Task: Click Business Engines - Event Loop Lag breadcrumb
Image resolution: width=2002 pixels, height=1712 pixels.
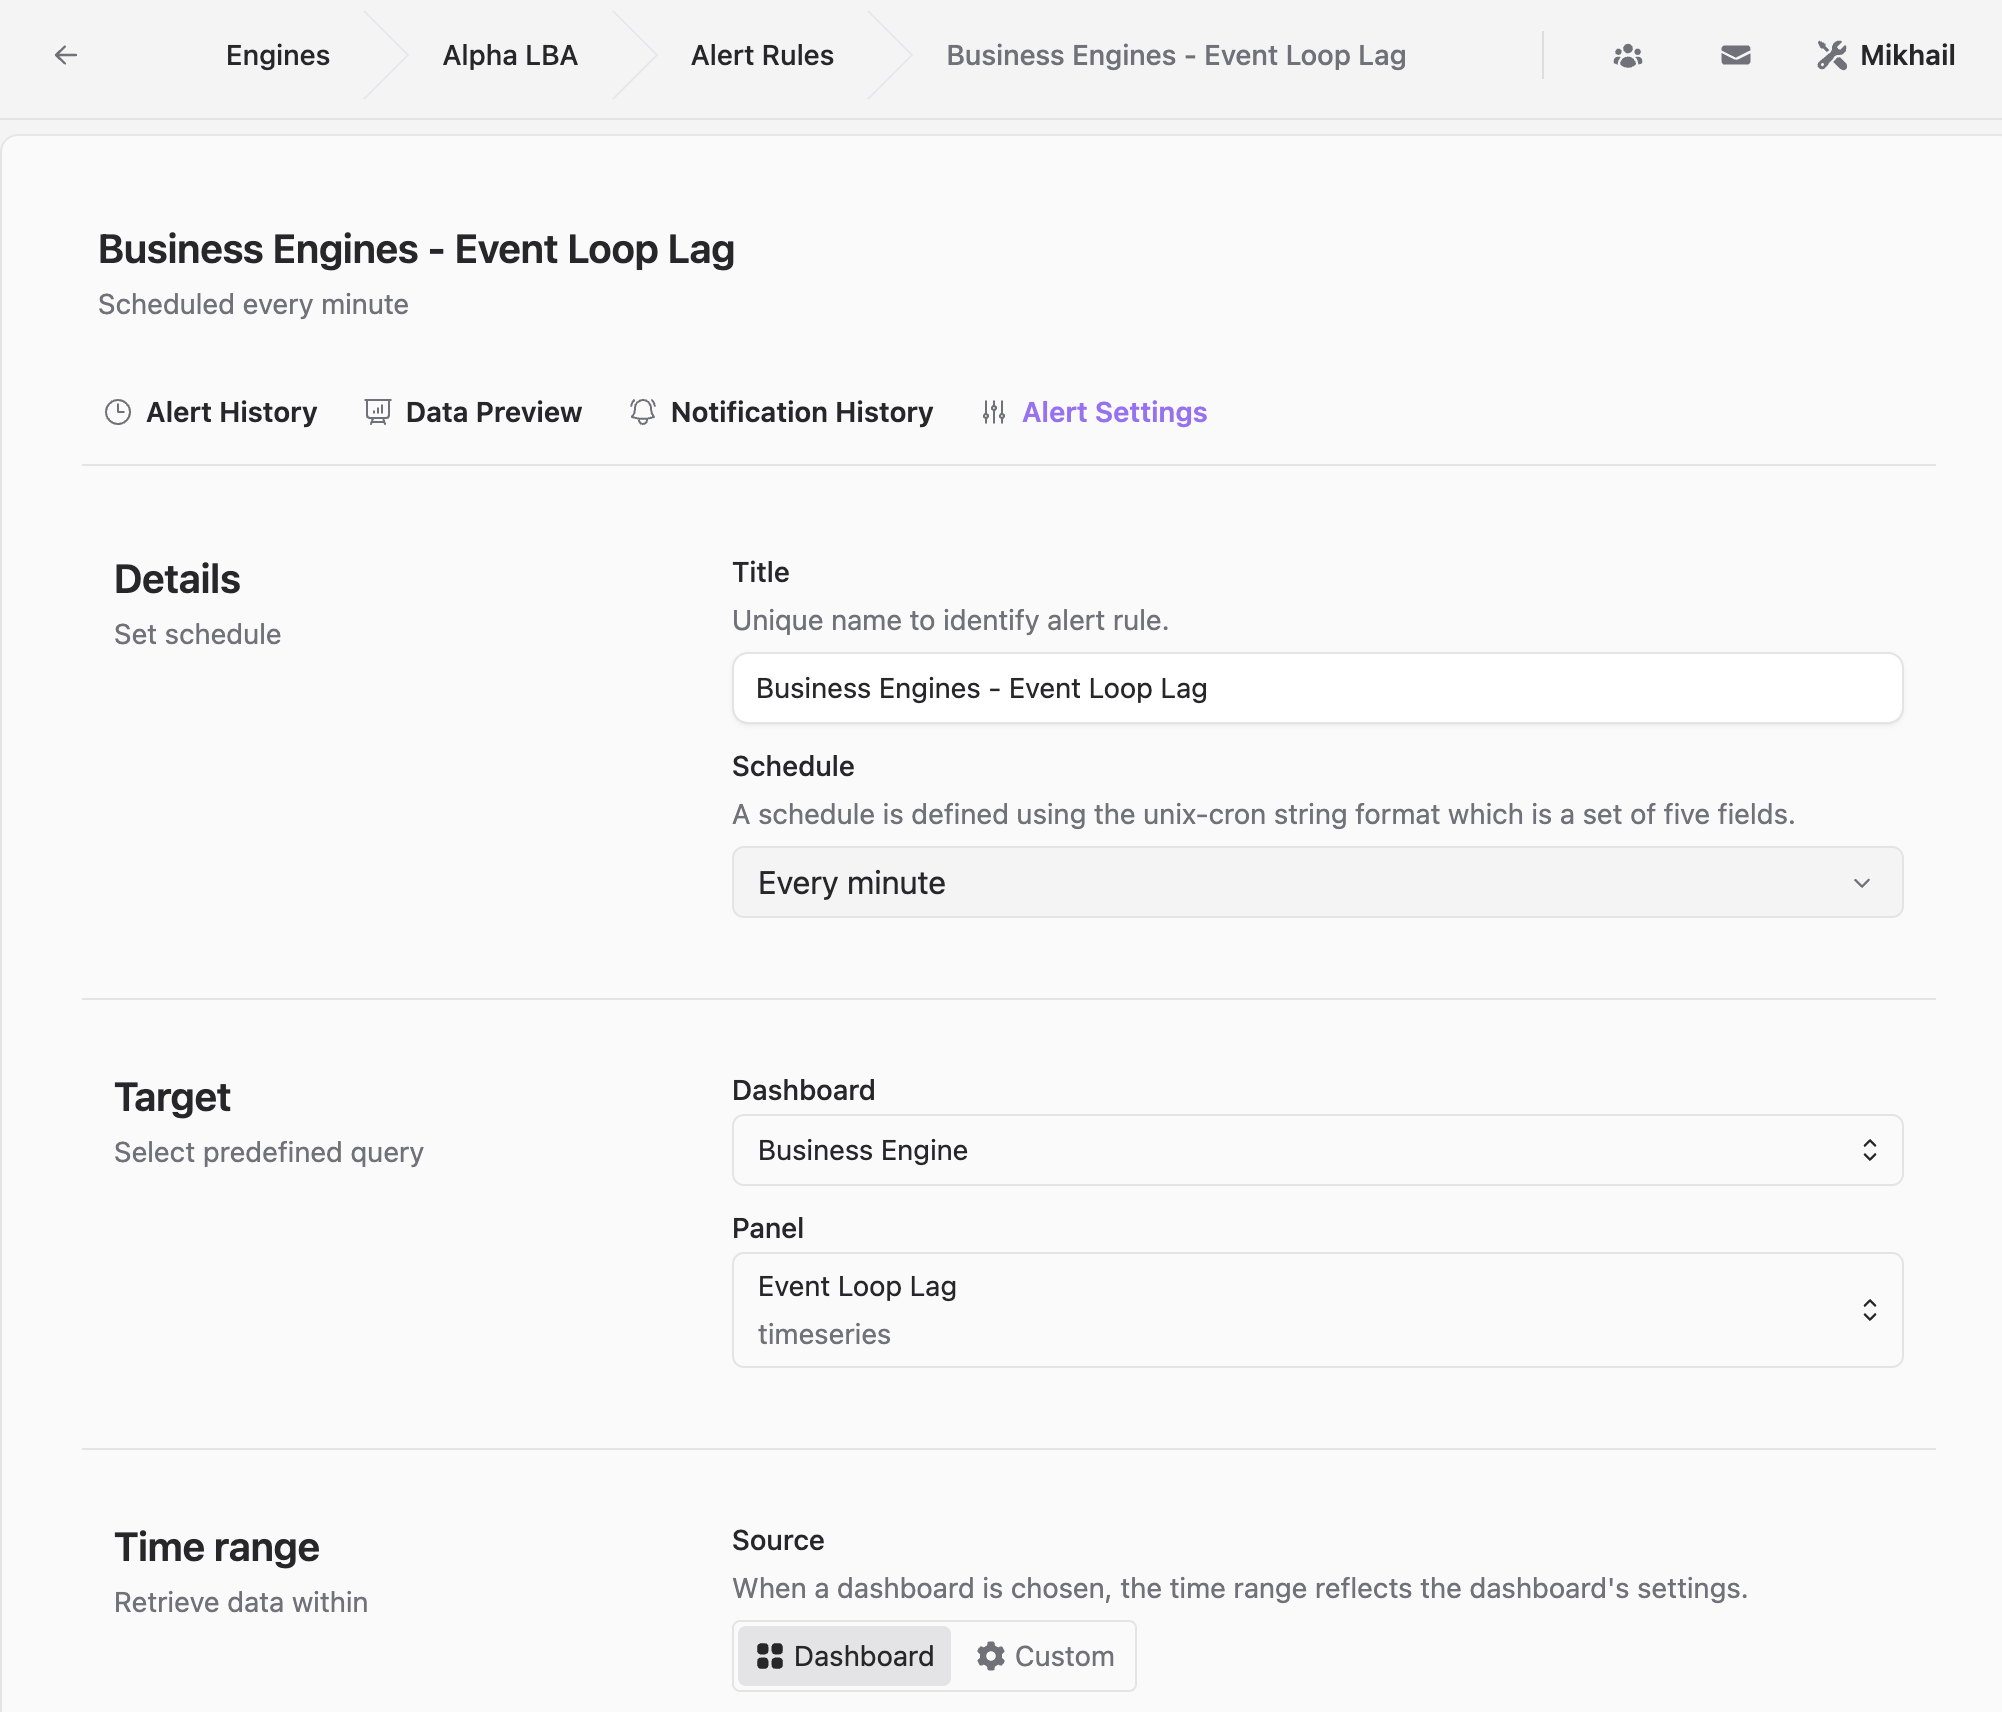Action: point(1176,55)
